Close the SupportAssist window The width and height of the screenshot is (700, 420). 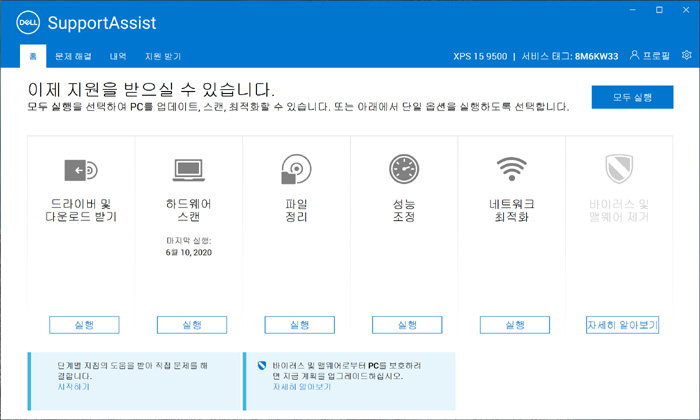686,10
